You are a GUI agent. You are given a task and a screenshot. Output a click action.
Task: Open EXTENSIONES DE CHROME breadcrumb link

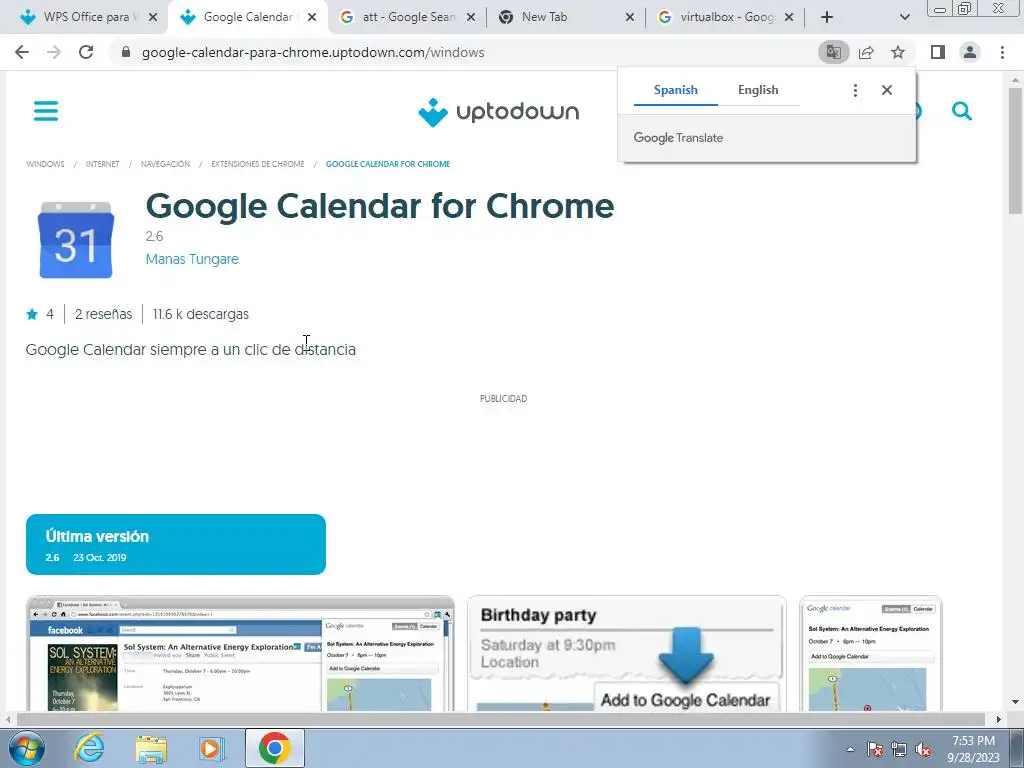(x=258, y=164)
